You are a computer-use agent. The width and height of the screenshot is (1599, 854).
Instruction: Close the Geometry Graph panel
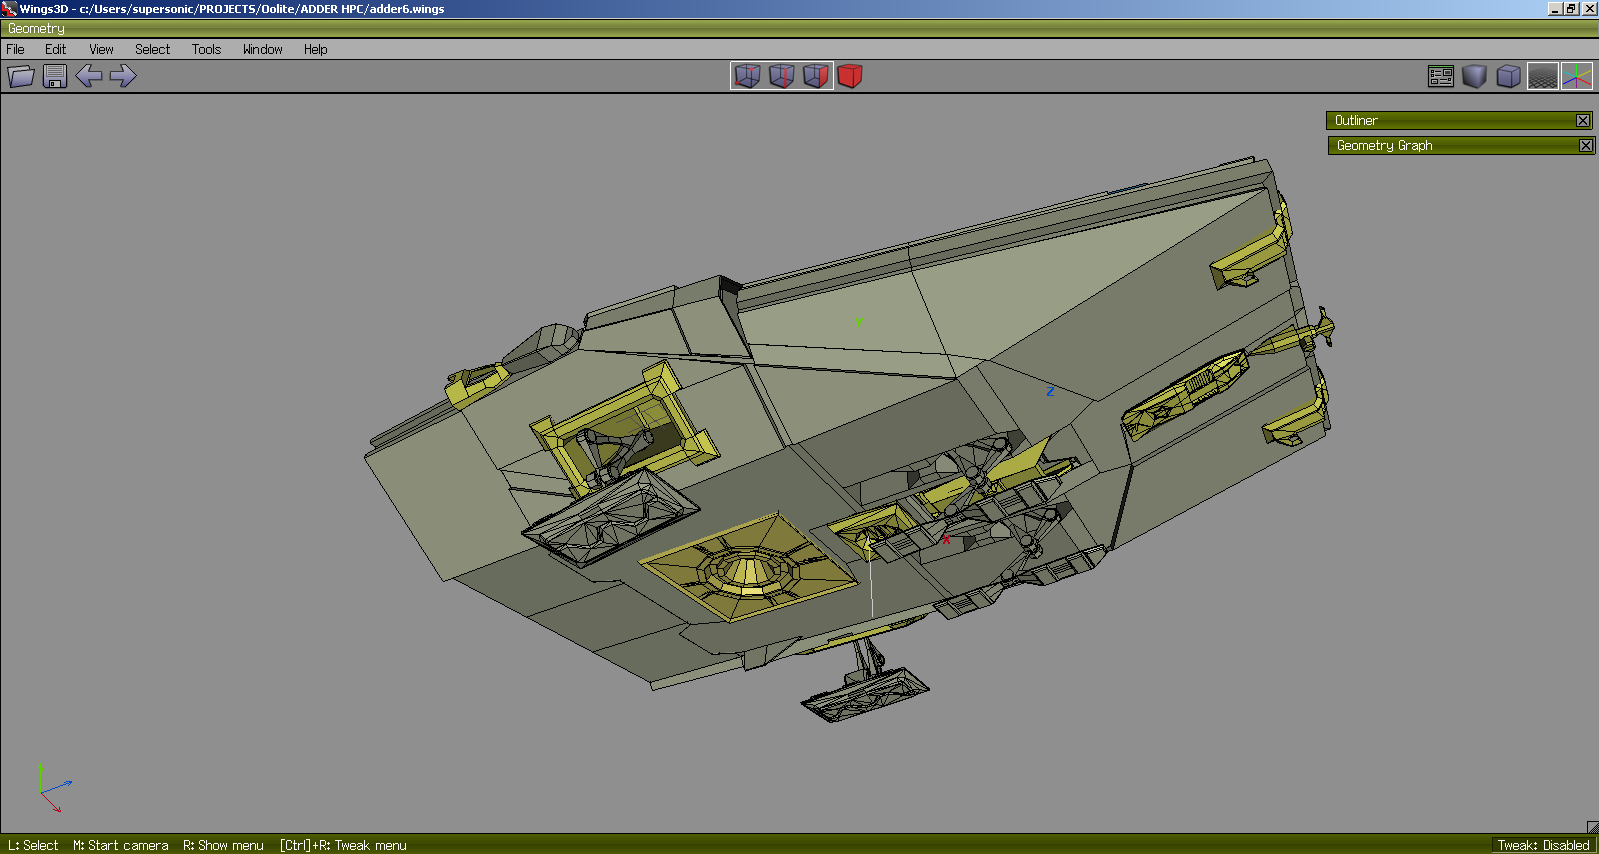click(1586, 146)
